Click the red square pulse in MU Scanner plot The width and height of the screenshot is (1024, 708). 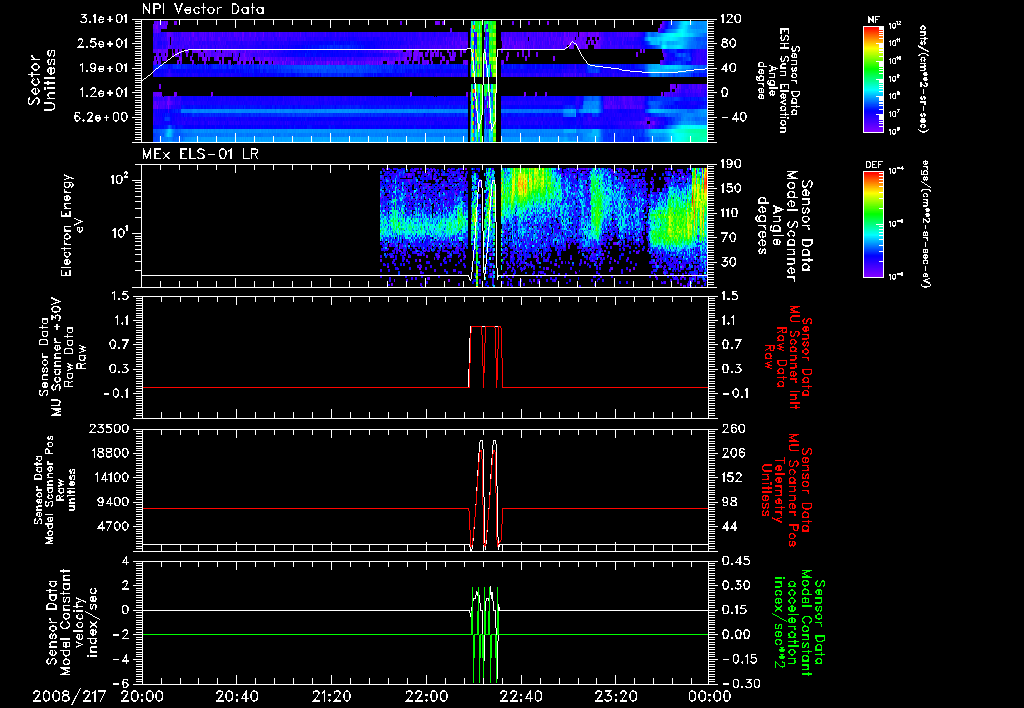tap(485, 356)
